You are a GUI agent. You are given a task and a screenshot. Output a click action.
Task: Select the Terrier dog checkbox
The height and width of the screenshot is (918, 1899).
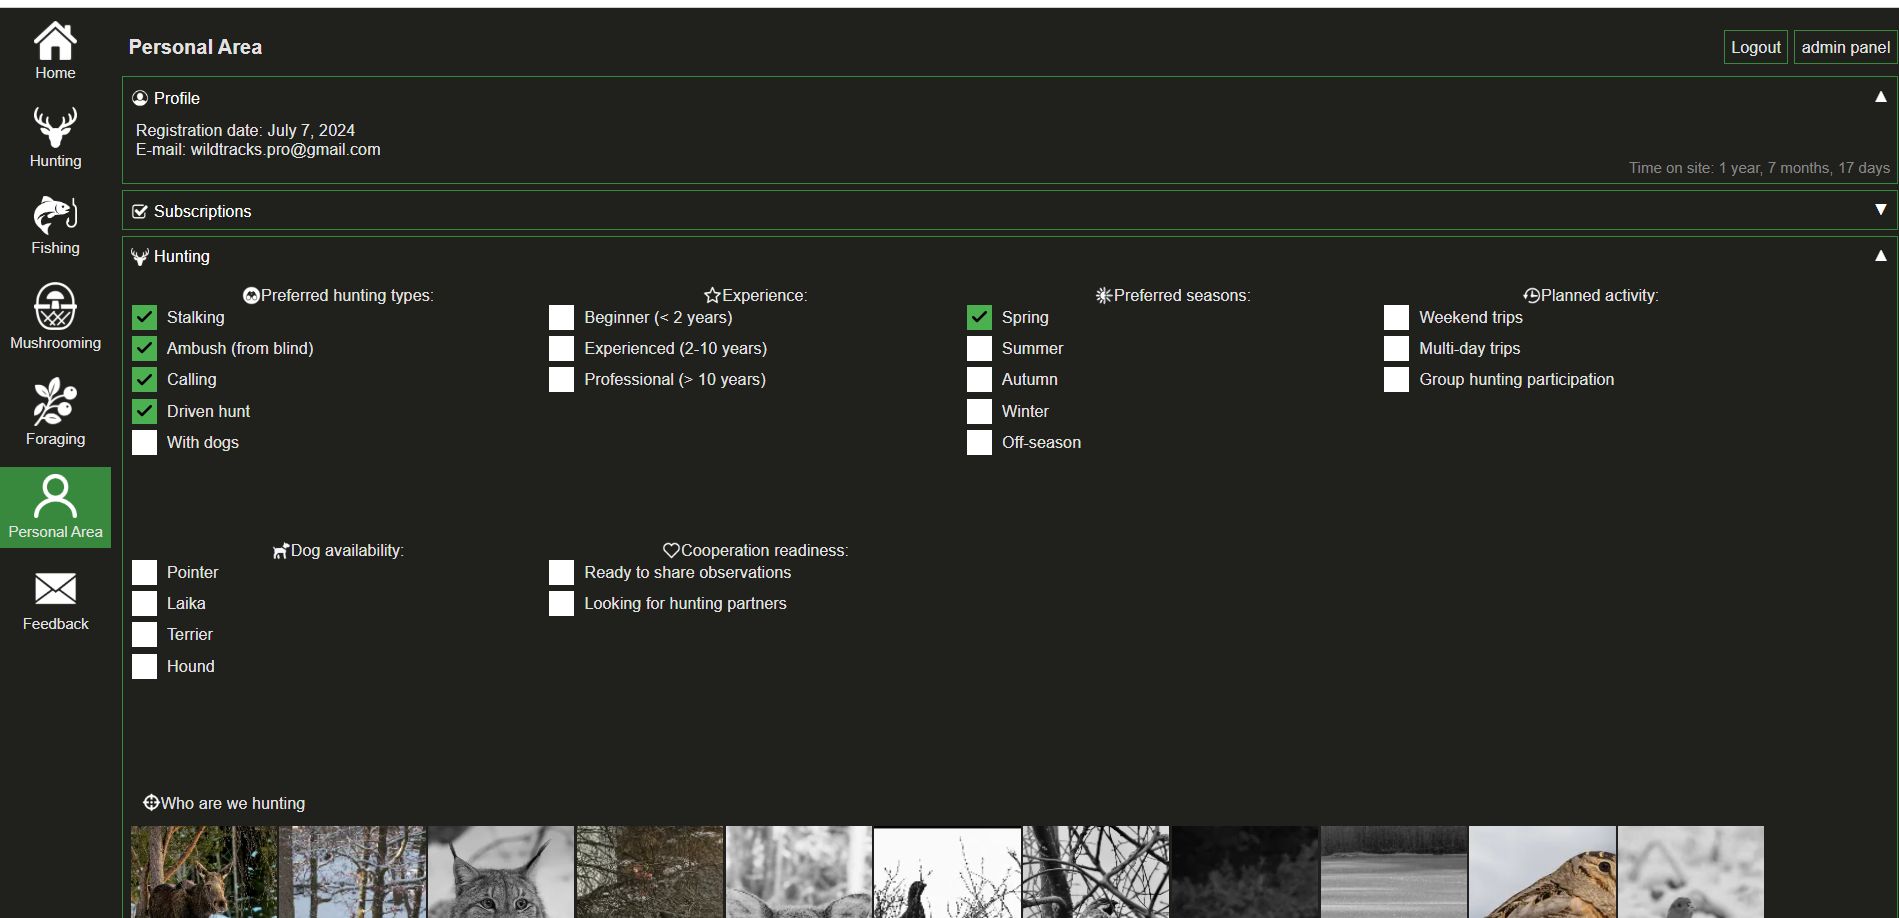click(144, 634)
